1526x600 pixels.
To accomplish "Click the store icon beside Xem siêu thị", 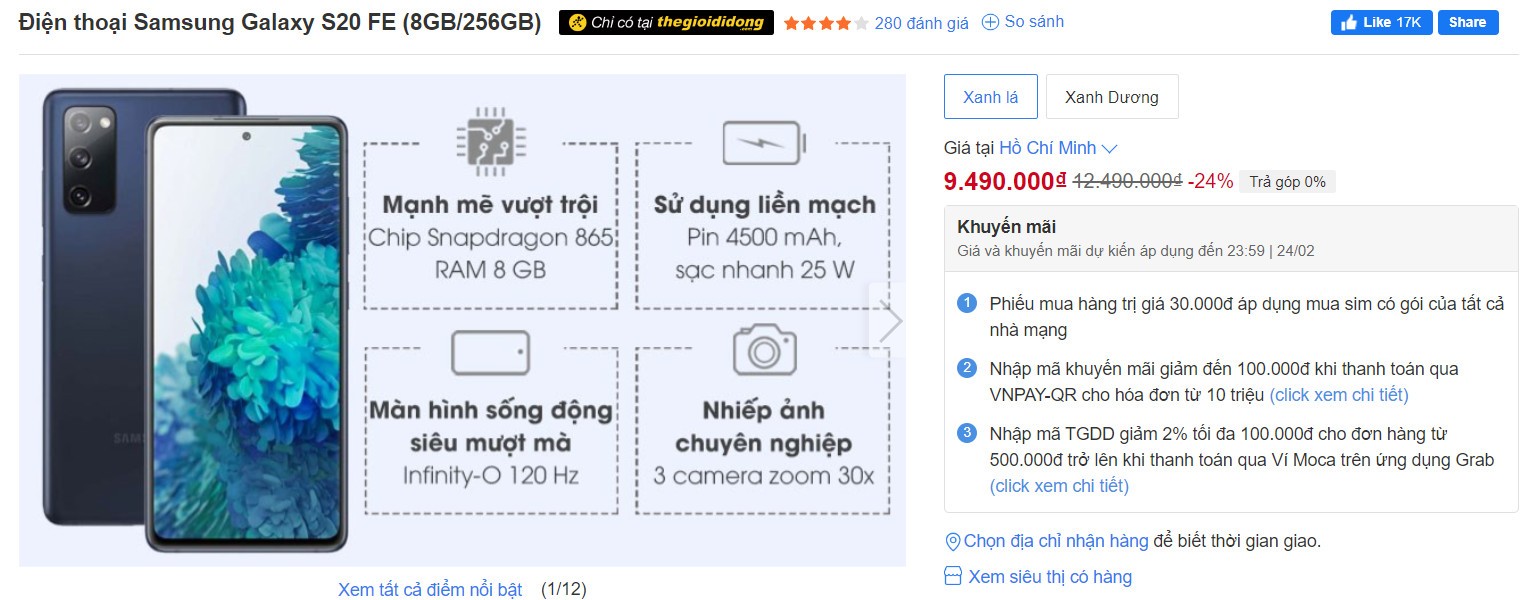I will 953,577.
